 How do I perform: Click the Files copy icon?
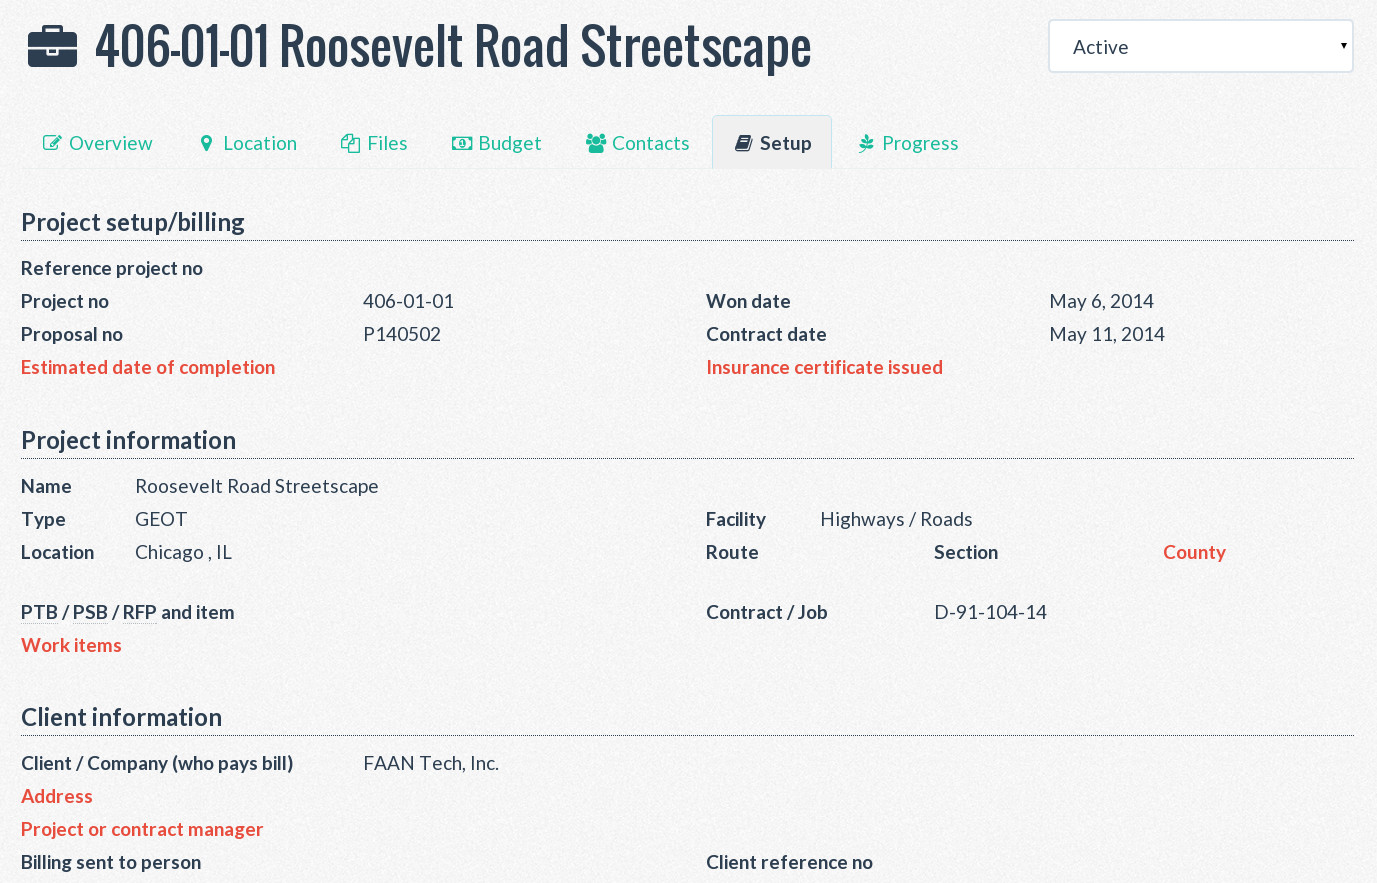350,143
